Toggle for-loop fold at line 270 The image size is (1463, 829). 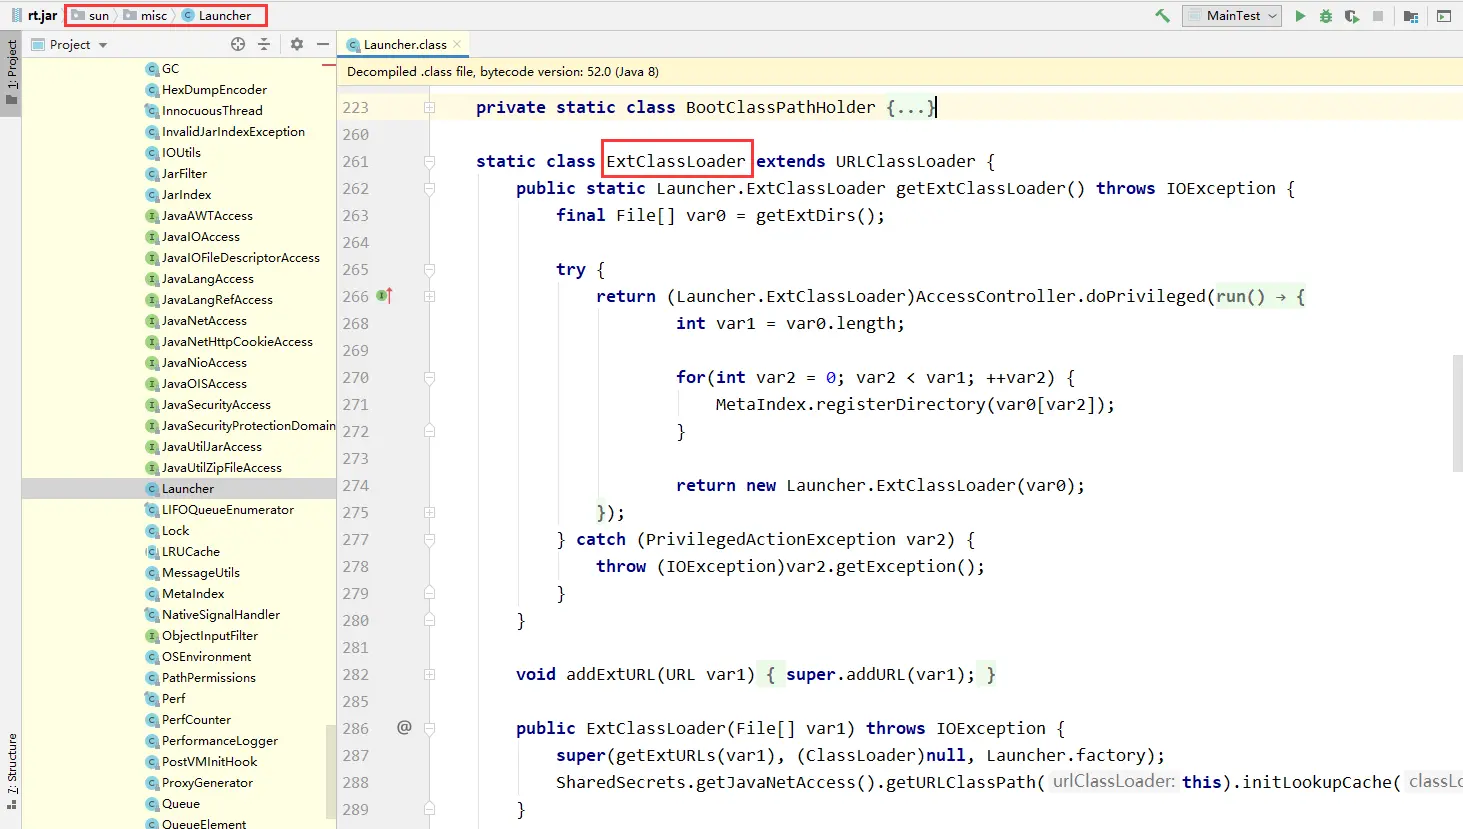429,377
